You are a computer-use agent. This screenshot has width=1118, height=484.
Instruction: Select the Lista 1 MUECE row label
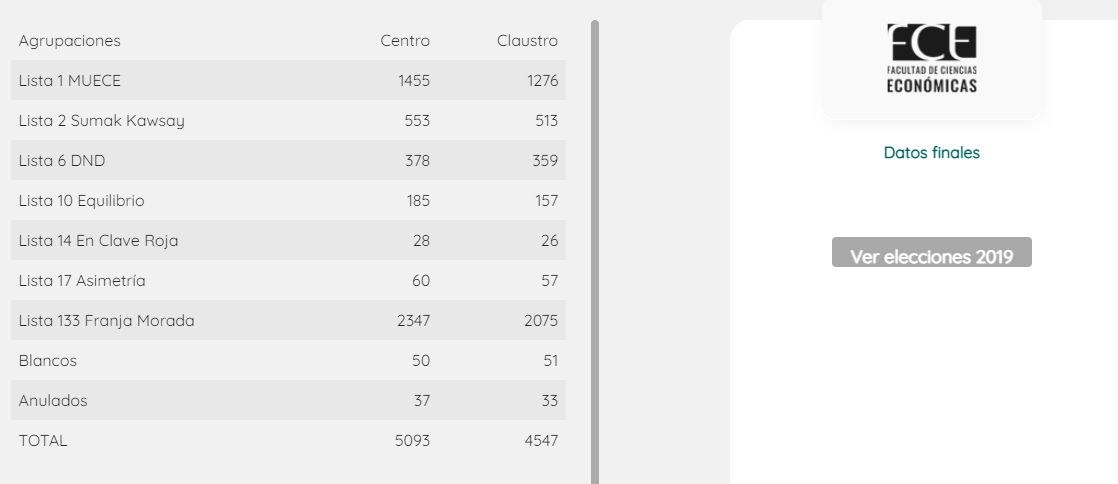[69, 81]
